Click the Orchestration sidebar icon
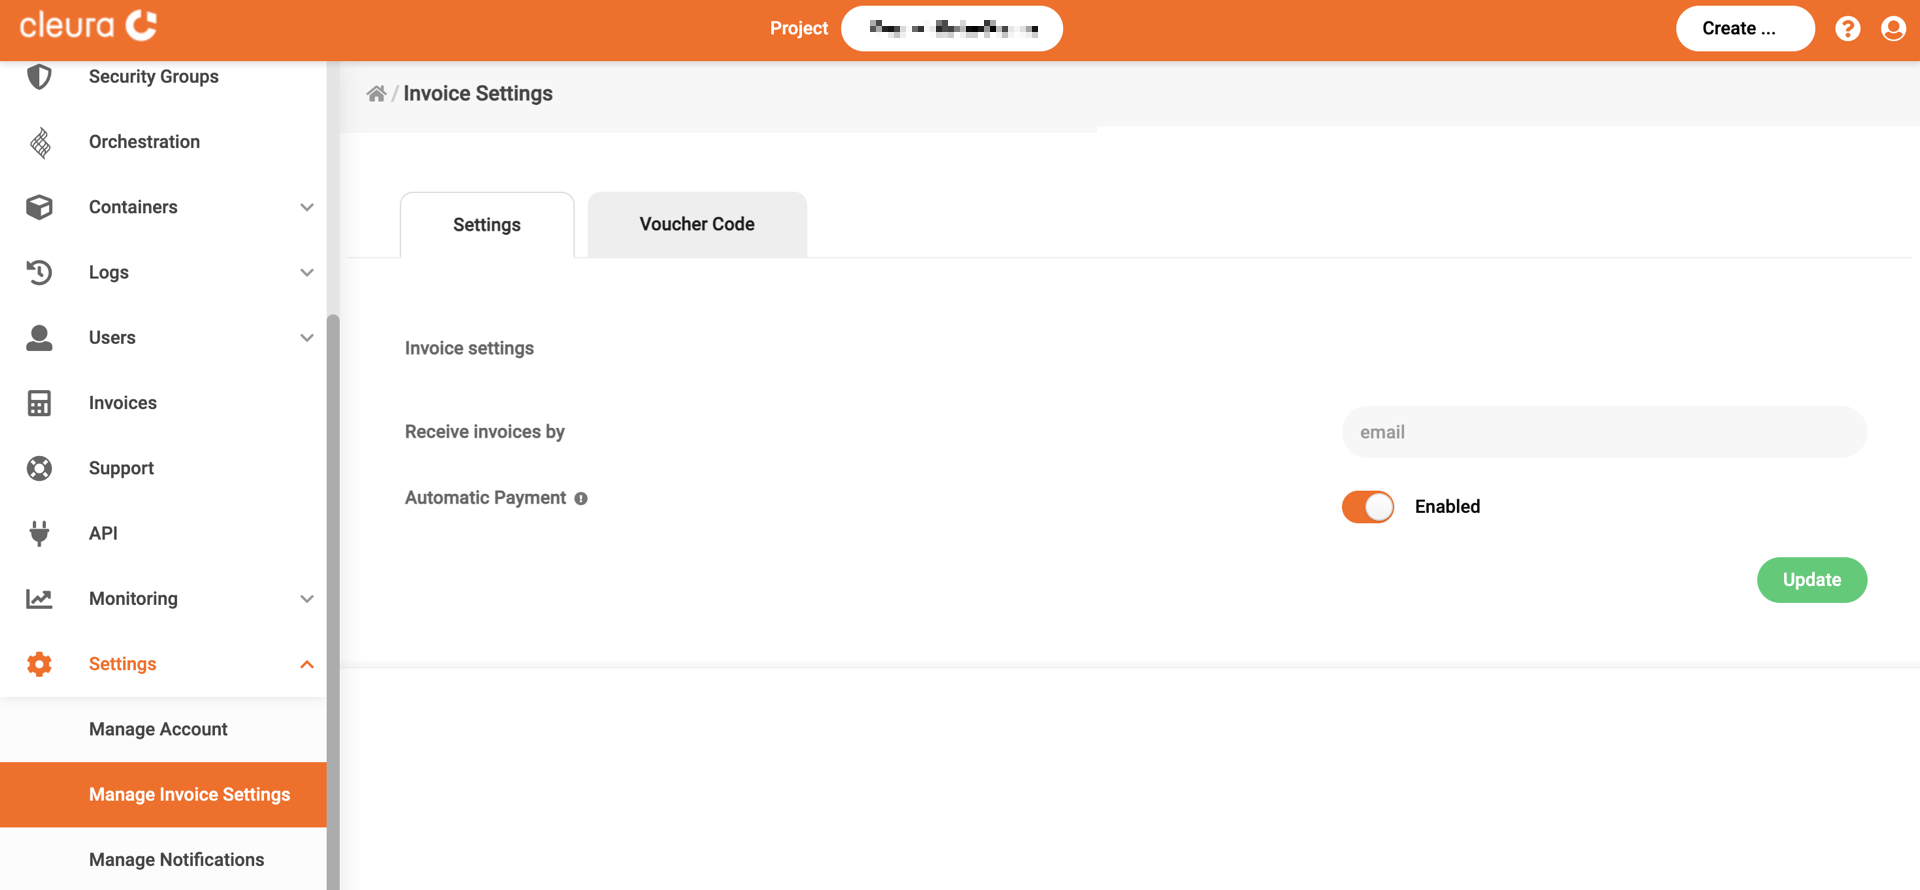This screenshot has width=1920, height=890. [x=40, y=143]
